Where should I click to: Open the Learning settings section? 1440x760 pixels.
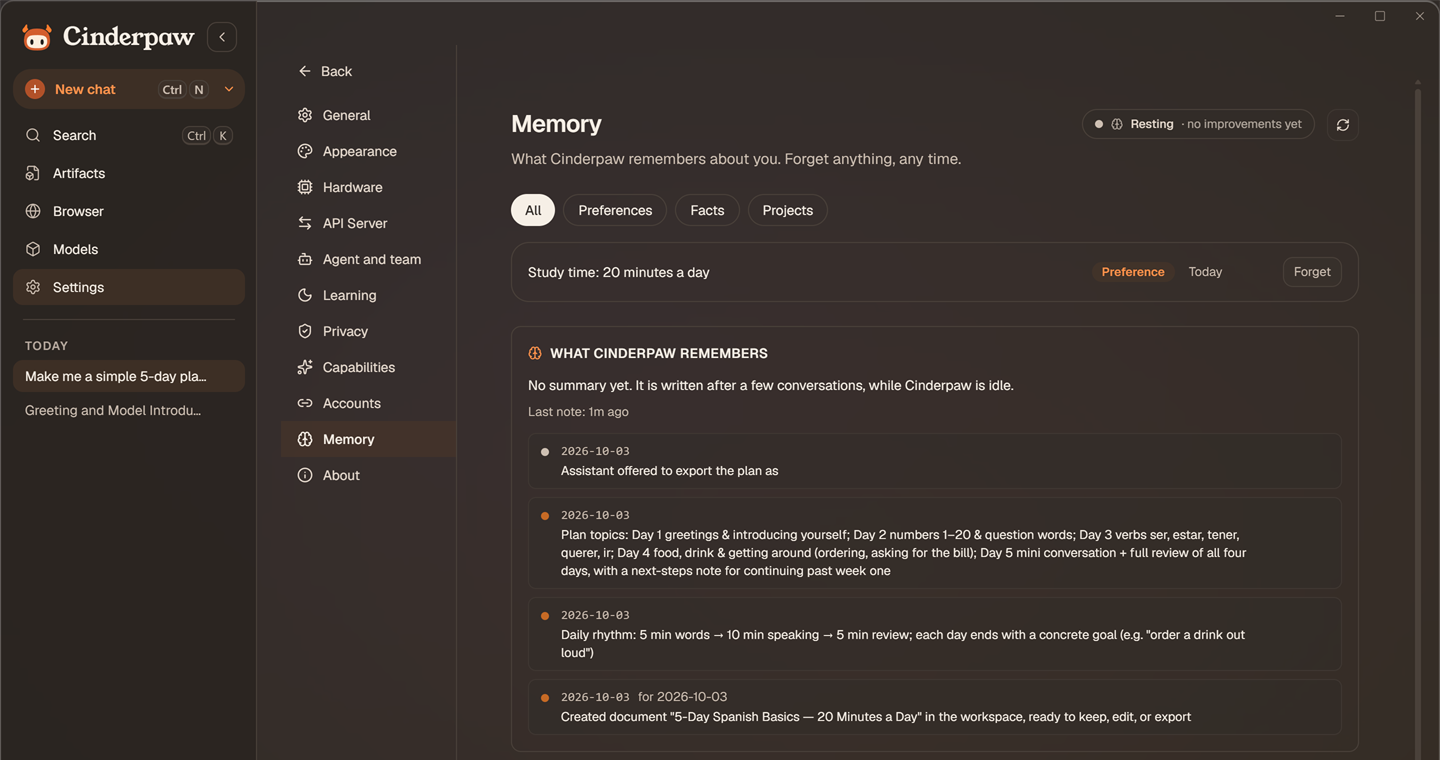(368, 295)
